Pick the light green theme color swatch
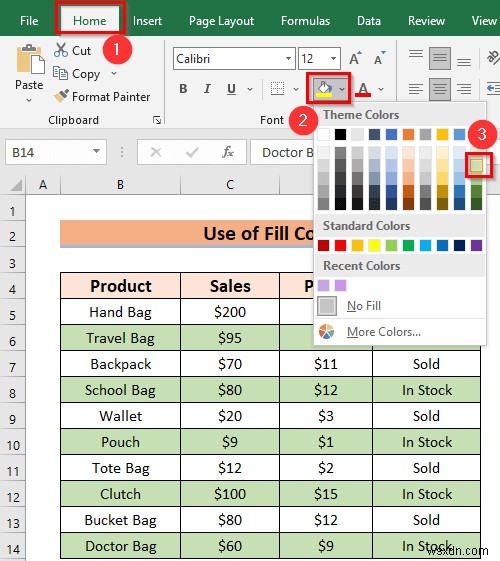Image resolution: width=500 pixels, height=561 pixels. click(x=476, y=165)
